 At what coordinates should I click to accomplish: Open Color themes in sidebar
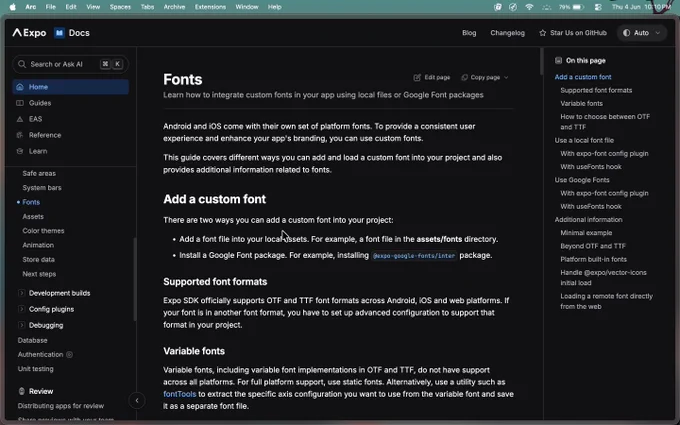coord(43,231)
